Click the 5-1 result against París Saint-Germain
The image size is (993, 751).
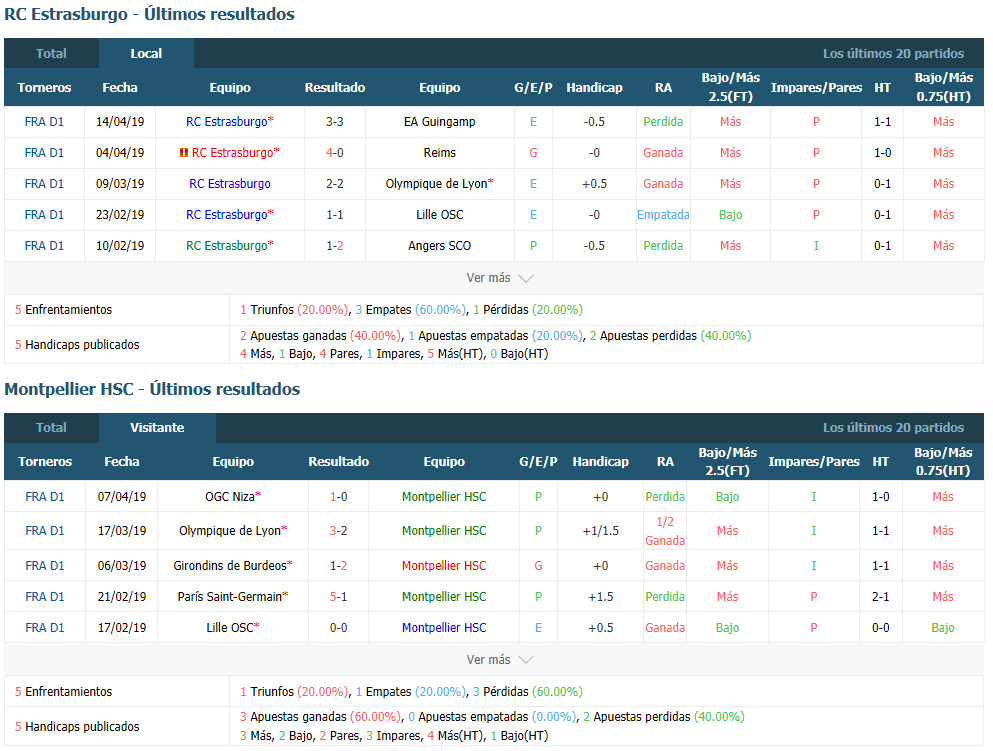click(x=339, y=596)
